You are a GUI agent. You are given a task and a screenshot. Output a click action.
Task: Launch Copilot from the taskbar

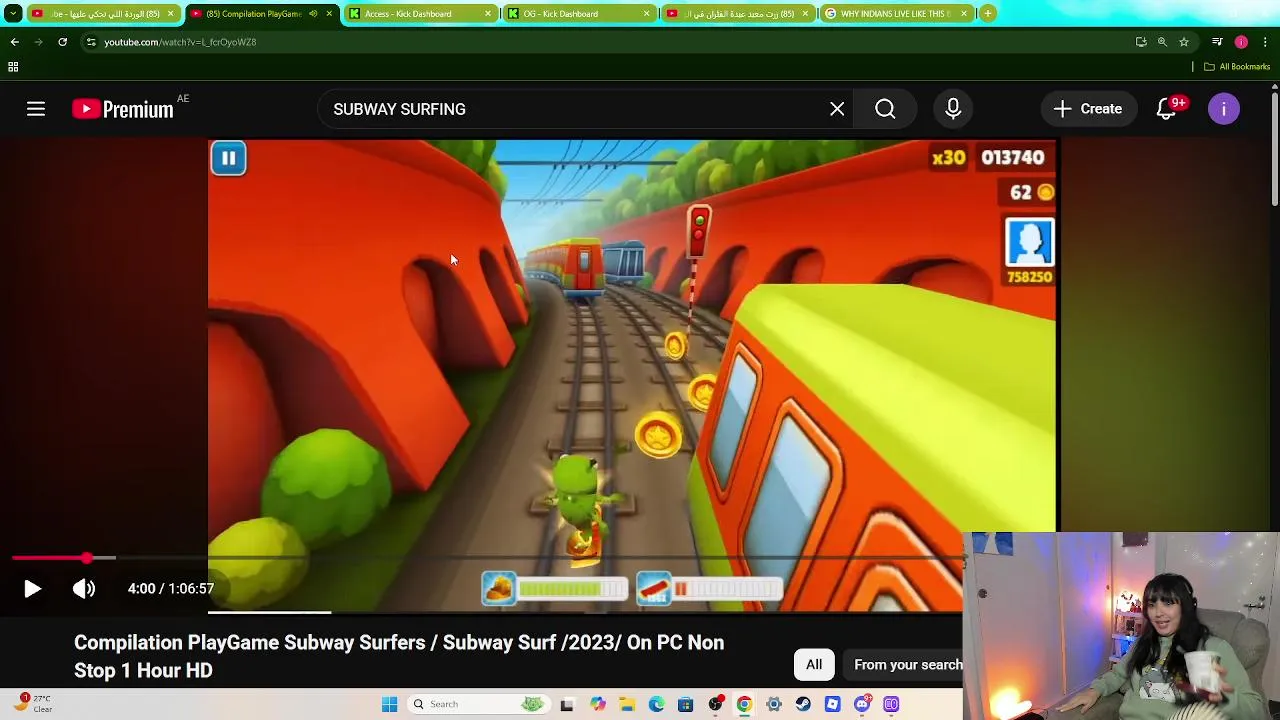coord(598,704)
